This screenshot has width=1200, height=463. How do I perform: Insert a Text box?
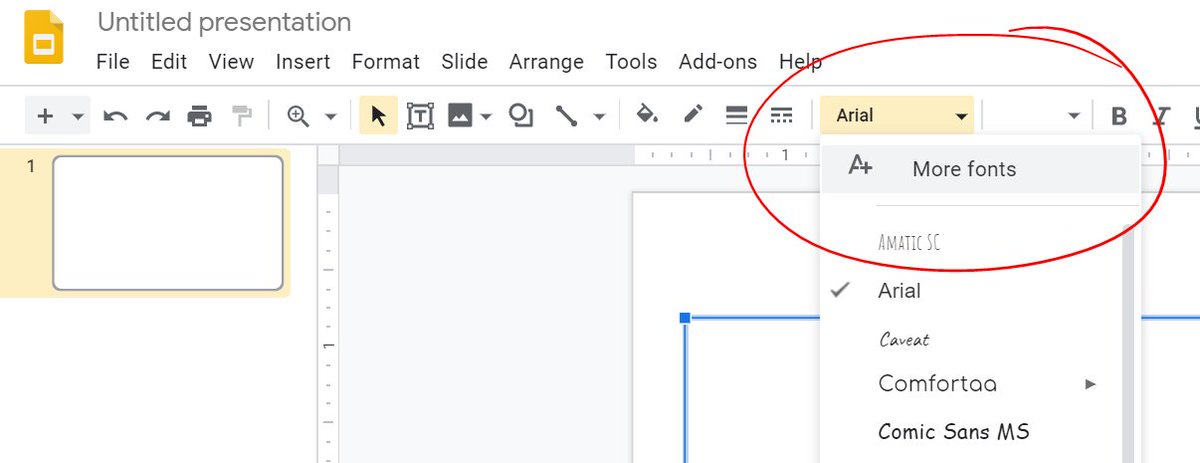pos(420,116)
